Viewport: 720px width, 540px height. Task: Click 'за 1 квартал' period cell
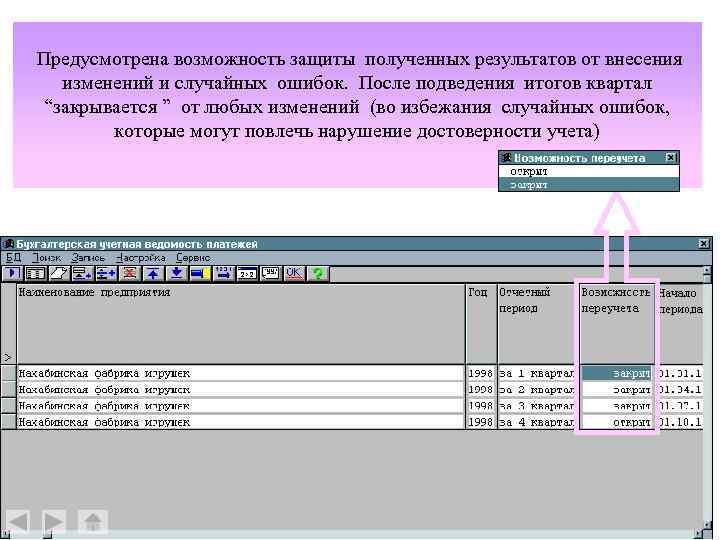[x=536, y=373]
